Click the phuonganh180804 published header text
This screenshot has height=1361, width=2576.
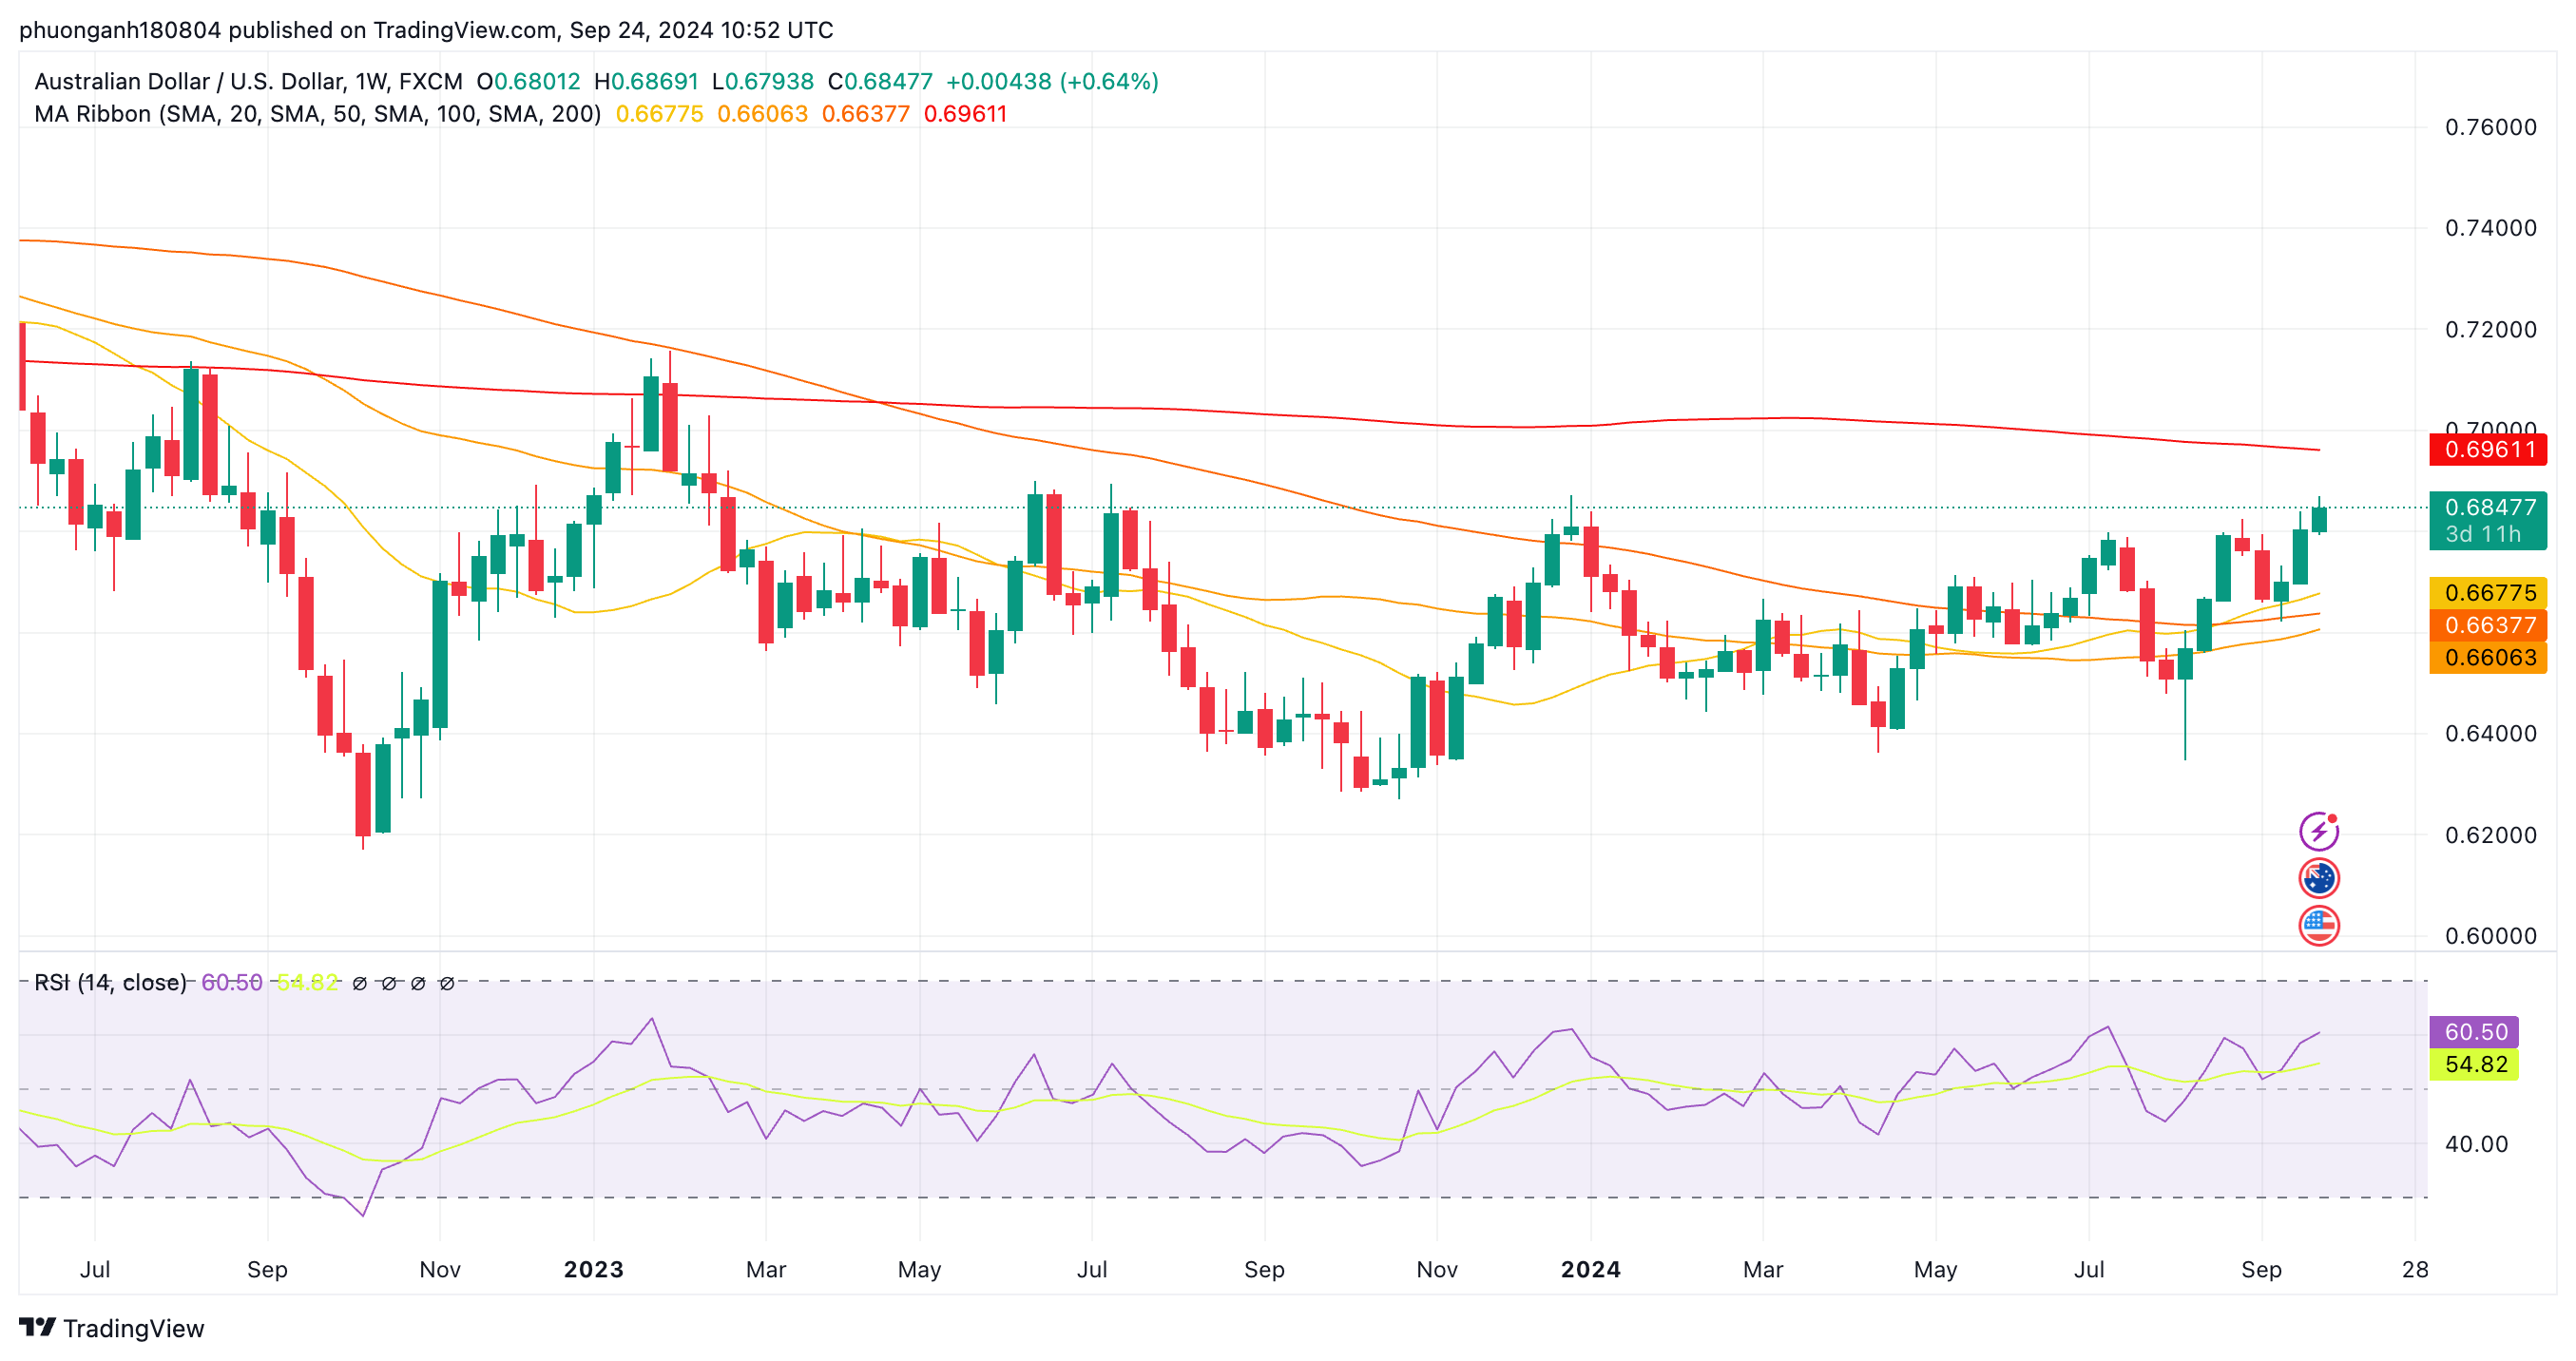(x=426, y=30)
